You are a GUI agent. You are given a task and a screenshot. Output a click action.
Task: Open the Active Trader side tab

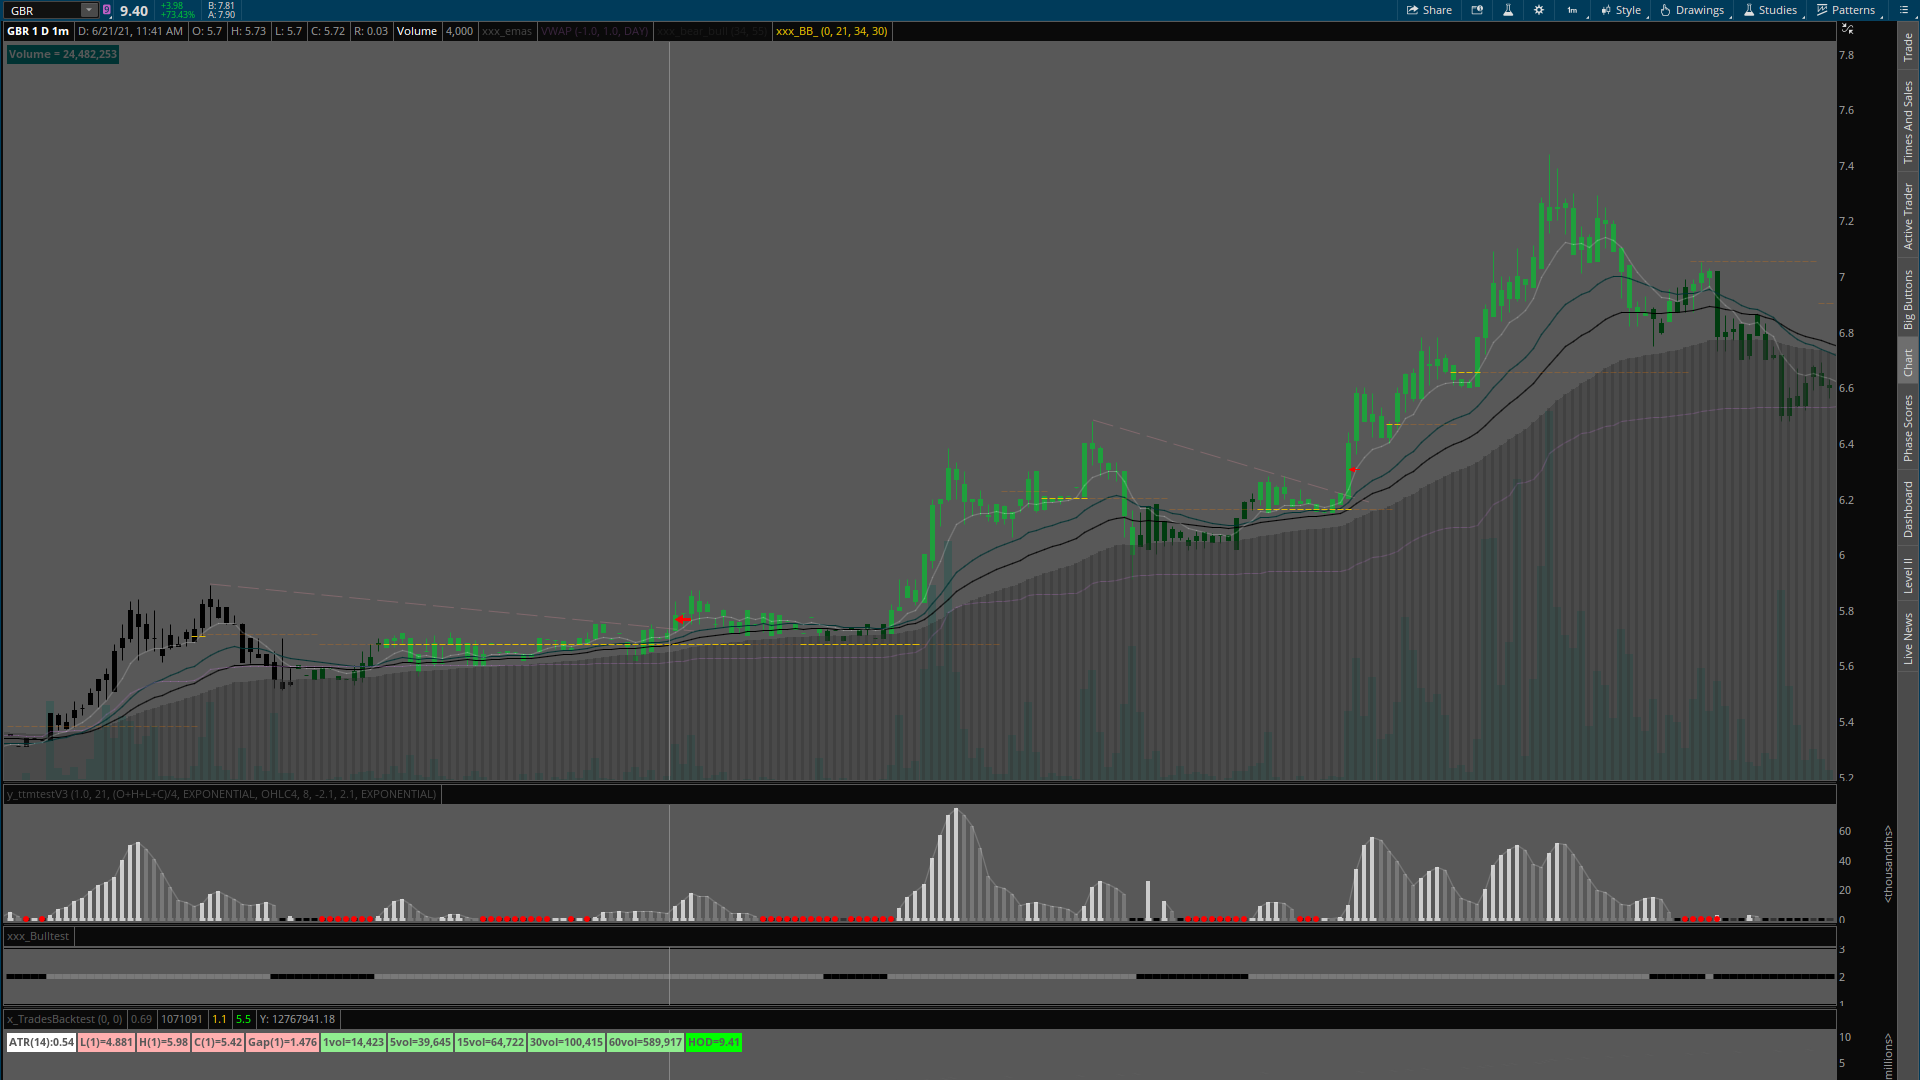tap(1908, 216)
